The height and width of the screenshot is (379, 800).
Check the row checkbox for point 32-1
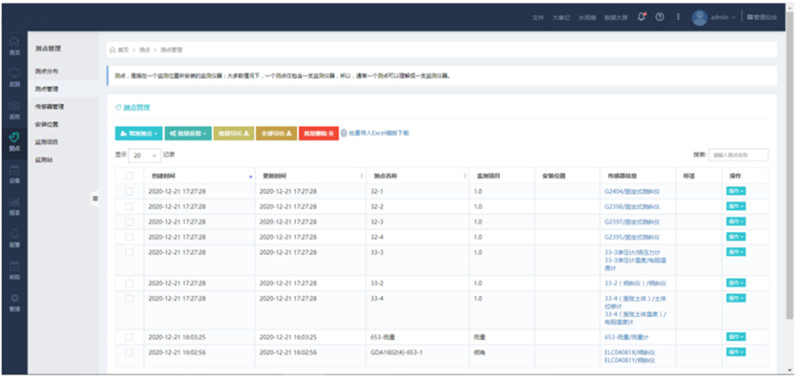(x=129, y=191)
